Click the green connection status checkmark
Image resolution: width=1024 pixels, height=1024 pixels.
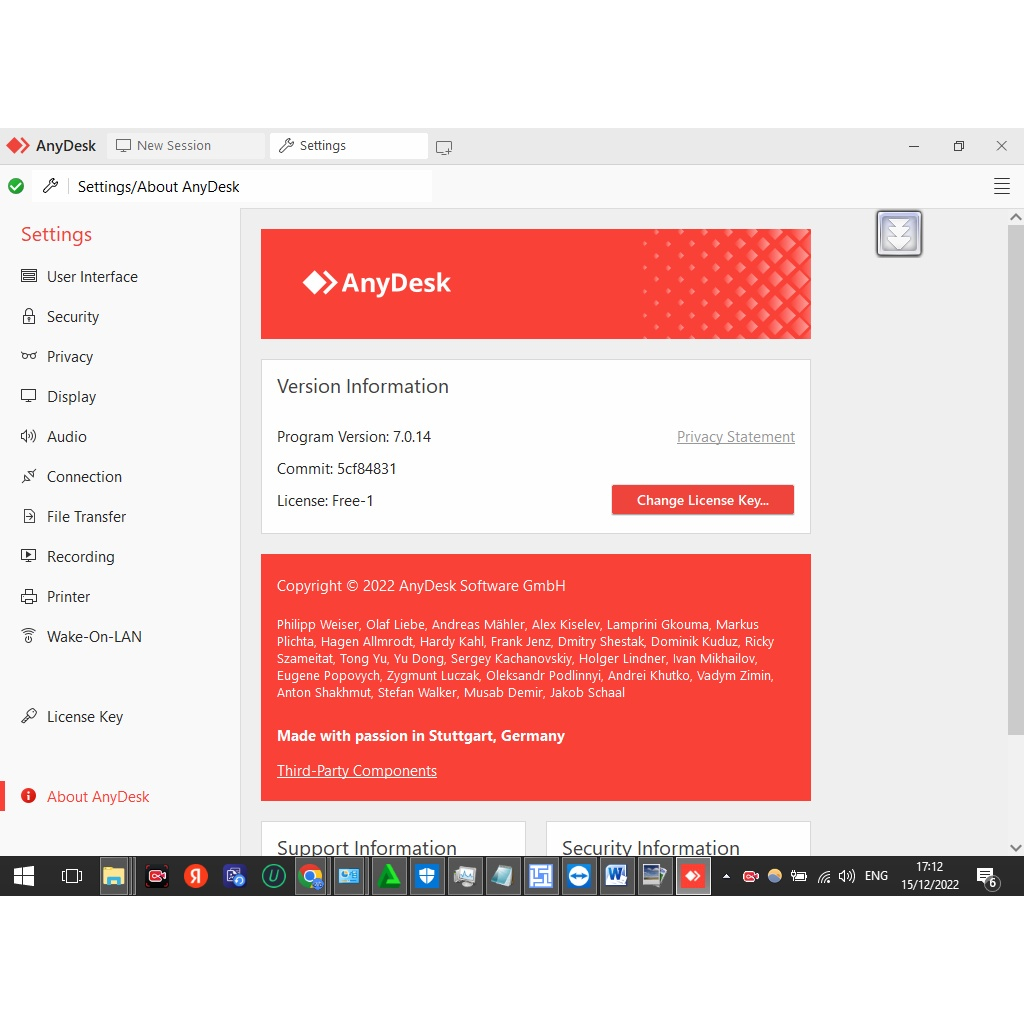point(16,186)
